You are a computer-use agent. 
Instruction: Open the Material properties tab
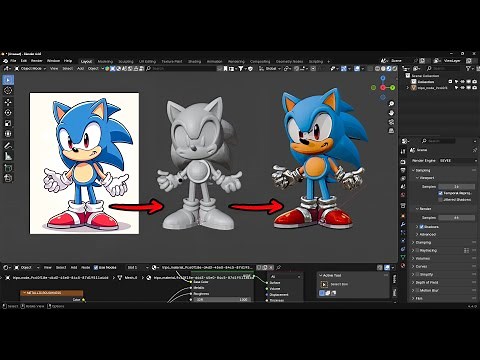[403, 266]
